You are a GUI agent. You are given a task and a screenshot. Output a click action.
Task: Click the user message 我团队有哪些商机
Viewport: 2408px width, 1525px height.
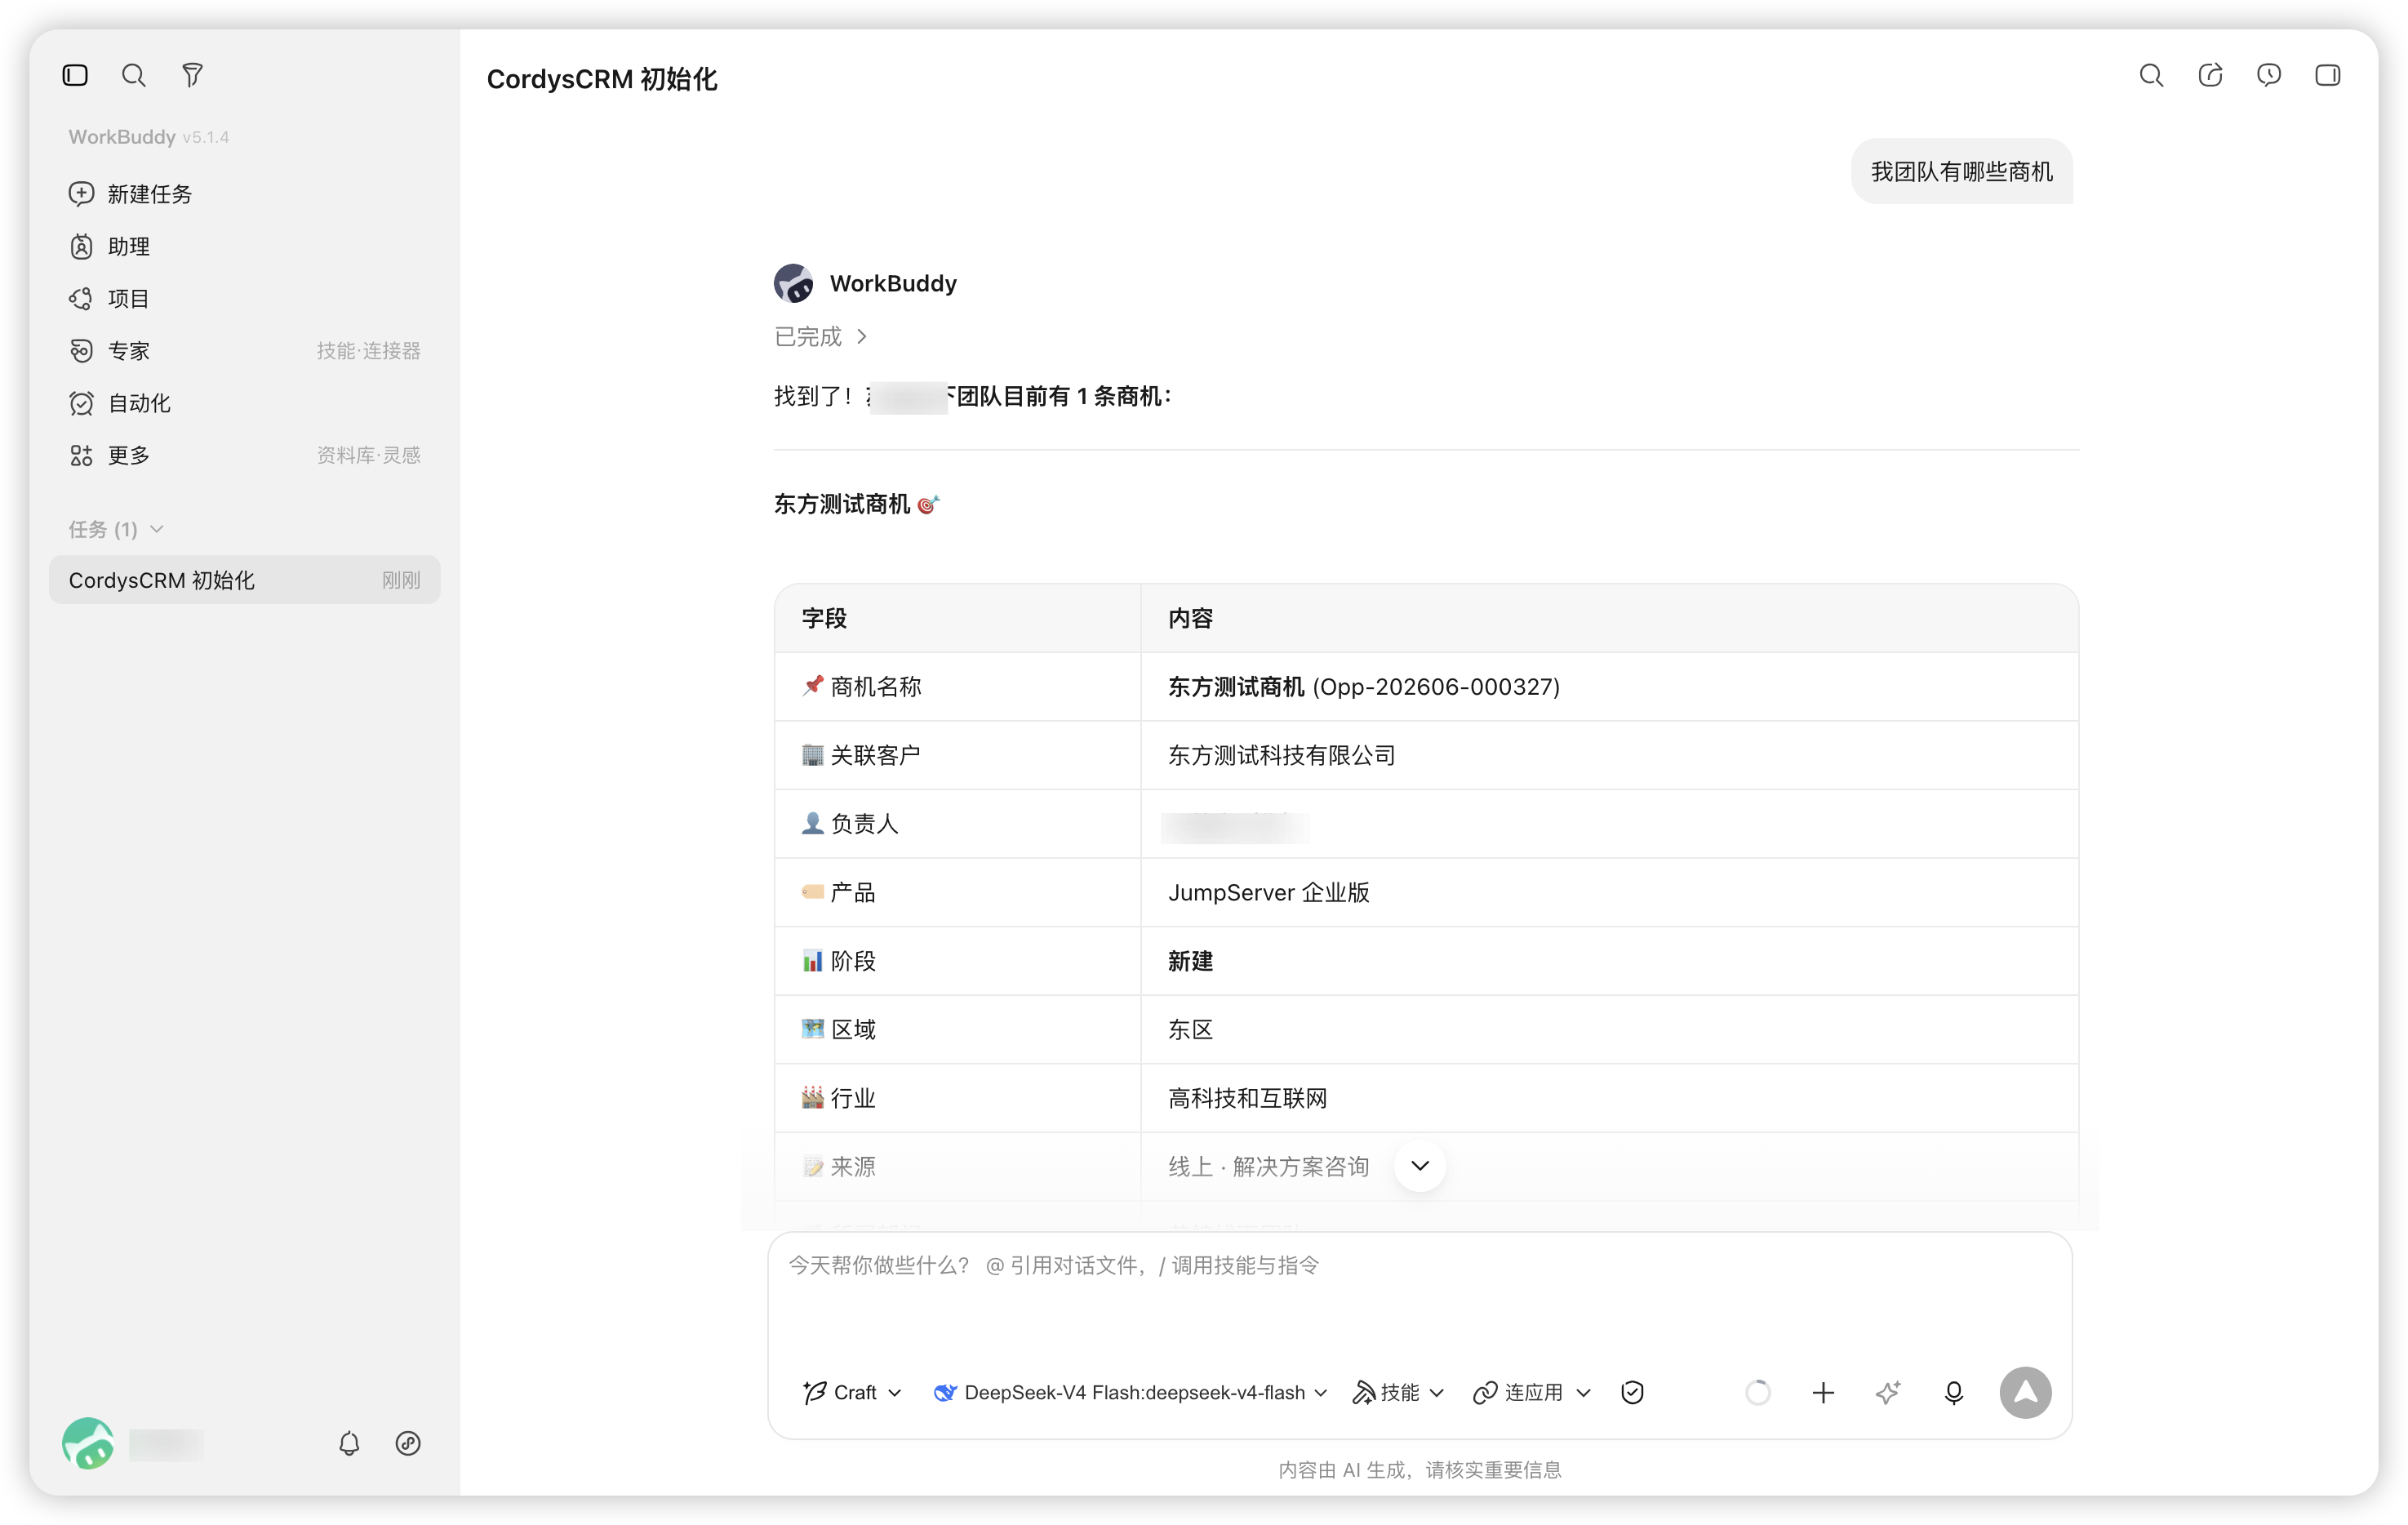[x=1961, y=172]
